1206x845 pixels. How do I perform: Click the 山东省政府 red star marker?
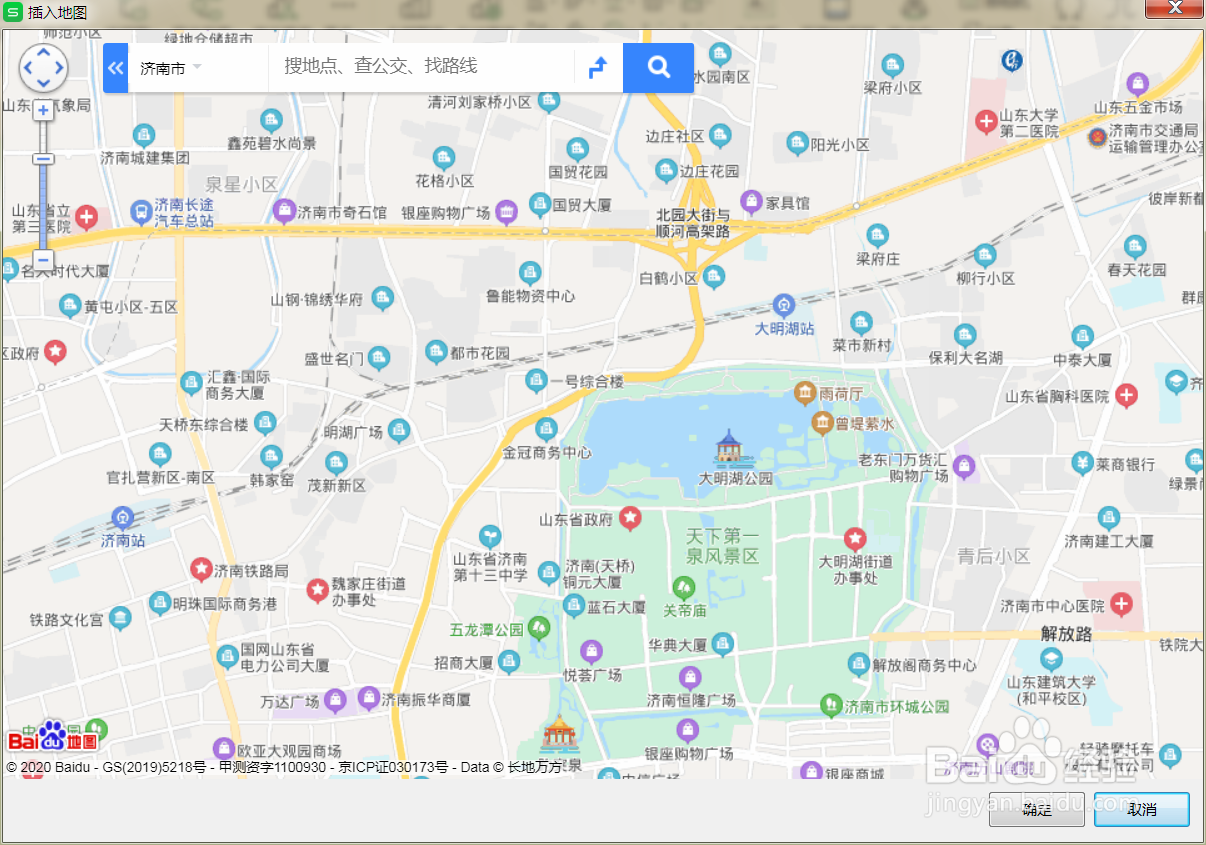click(630, 518)
